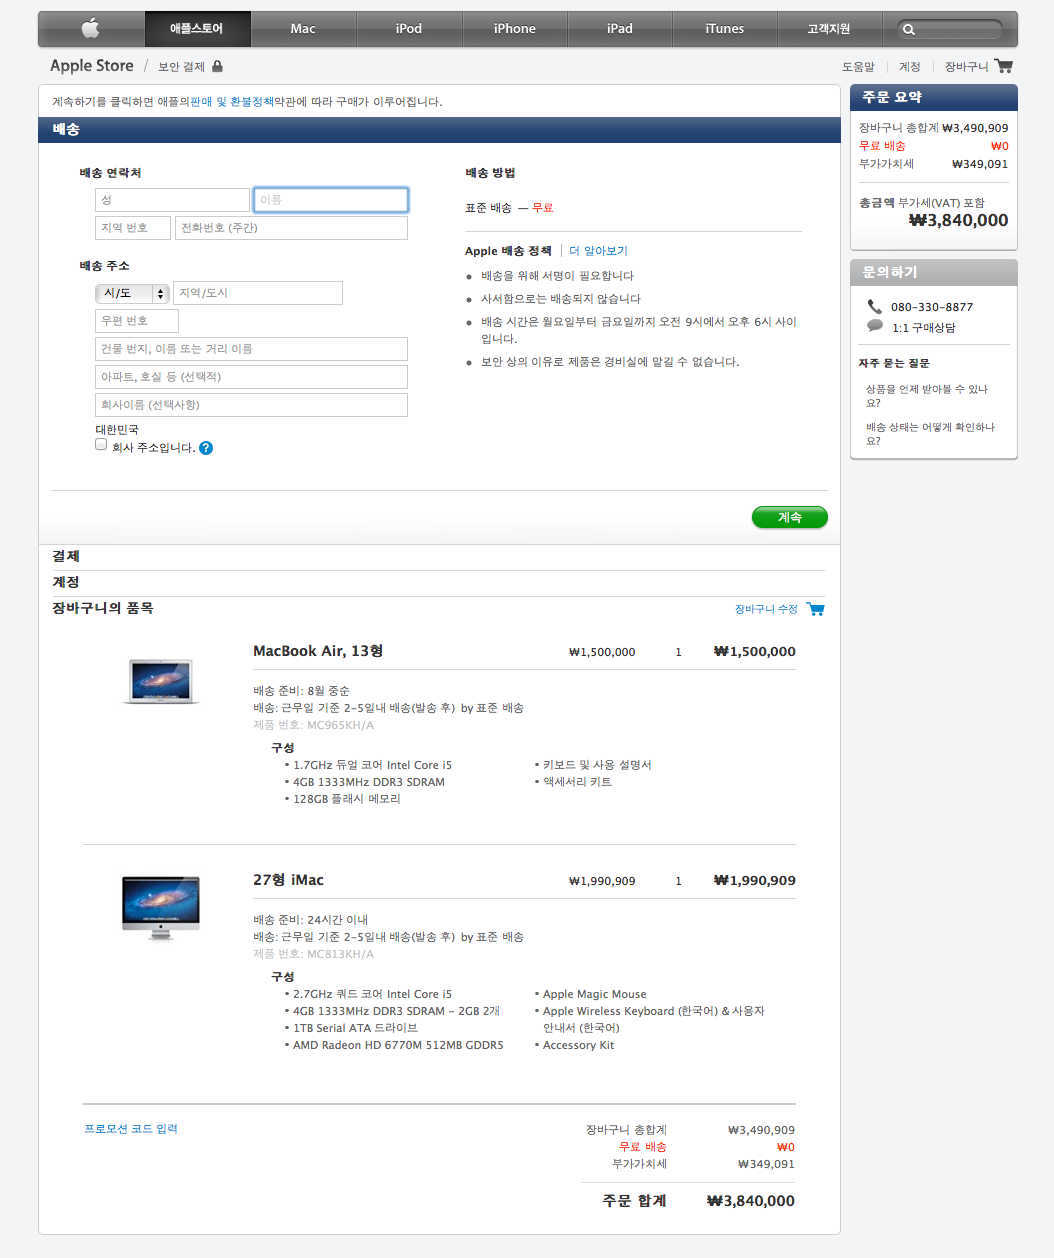Click the 문의하기 panel header
The height and width of the screenshot is (1258, 1054).
pos(934,272)
